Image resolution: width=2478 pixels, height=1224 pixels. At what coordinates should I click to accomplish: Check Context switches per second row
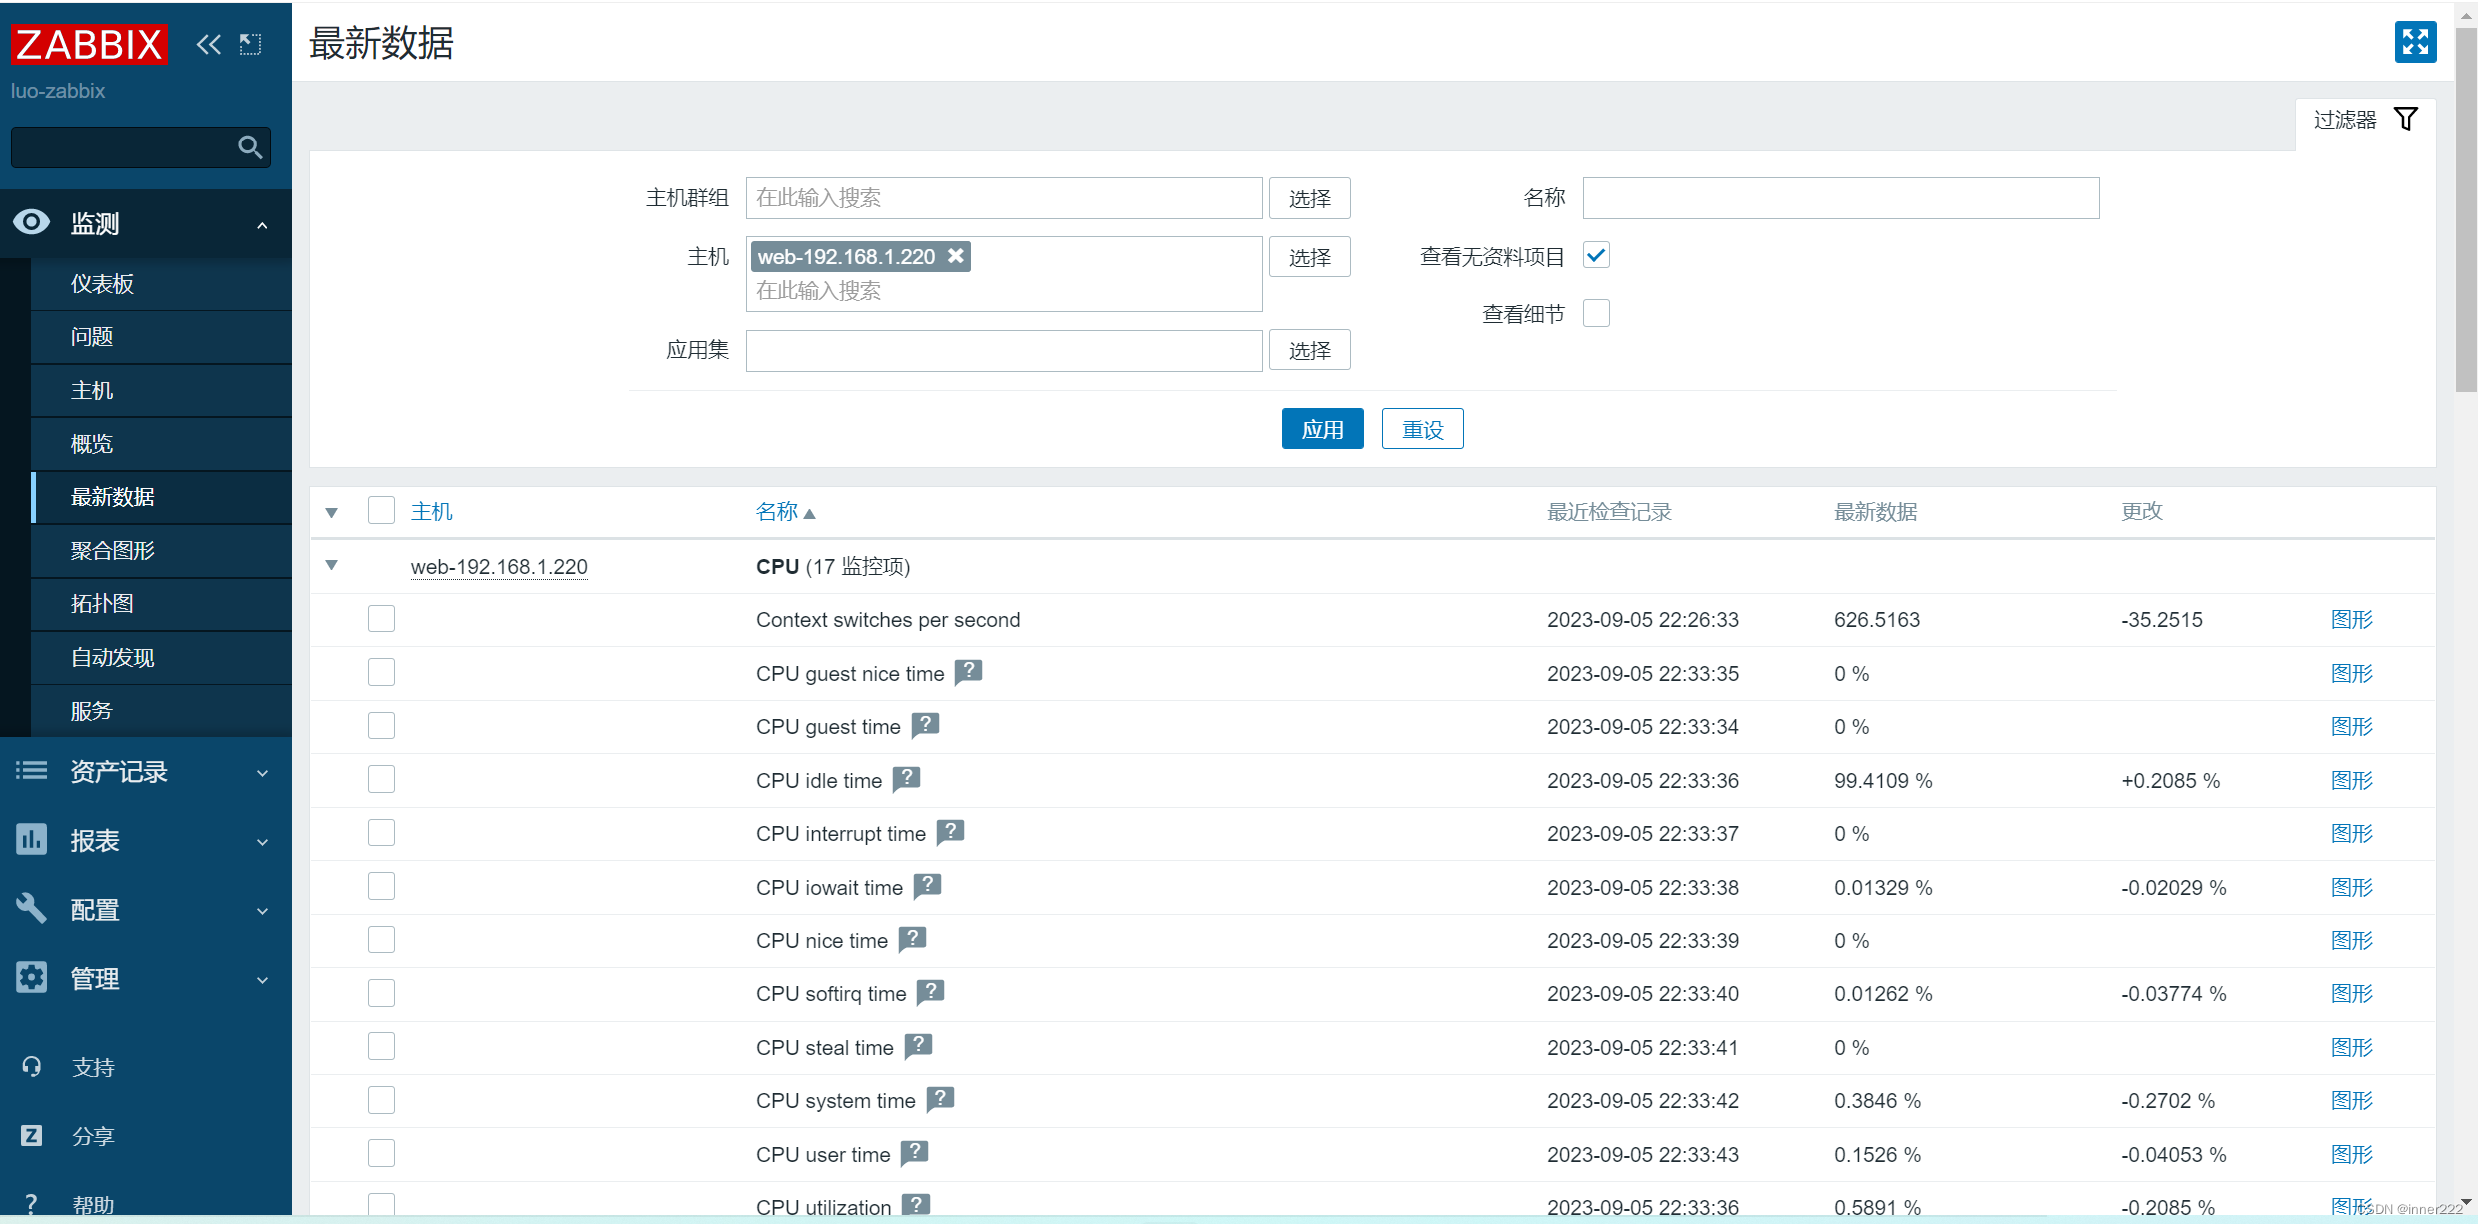point(381,619)
